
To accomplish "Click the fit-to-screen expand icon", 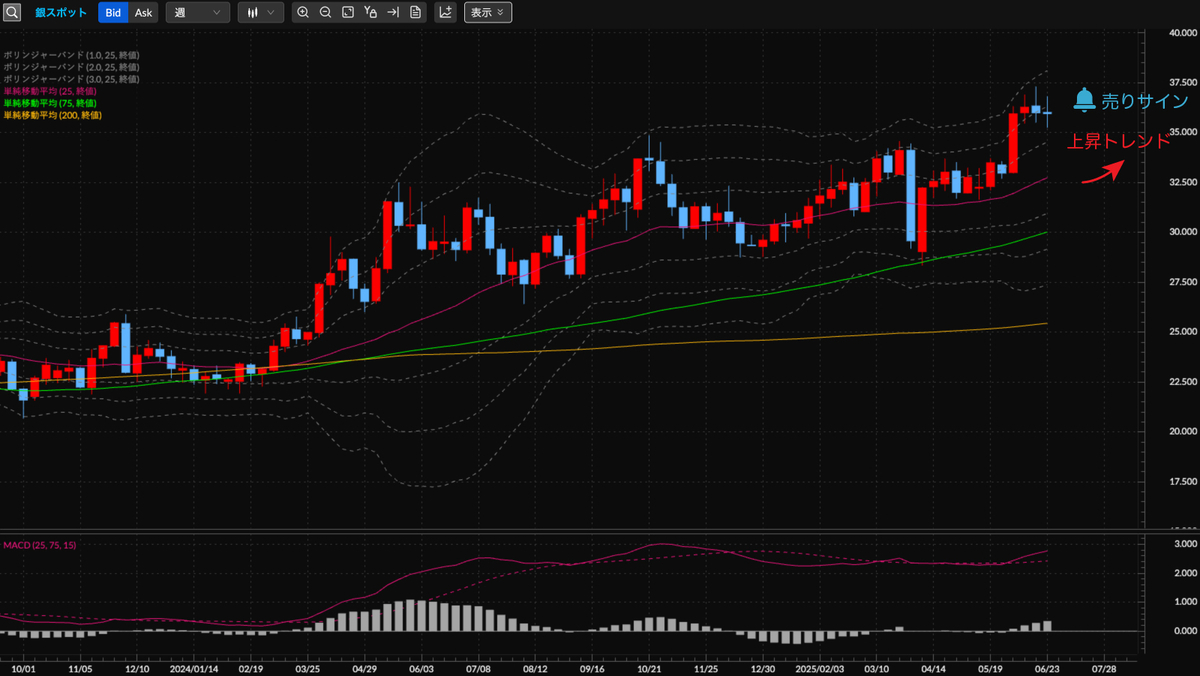I will pyautogui.click(x=348, y=13).
